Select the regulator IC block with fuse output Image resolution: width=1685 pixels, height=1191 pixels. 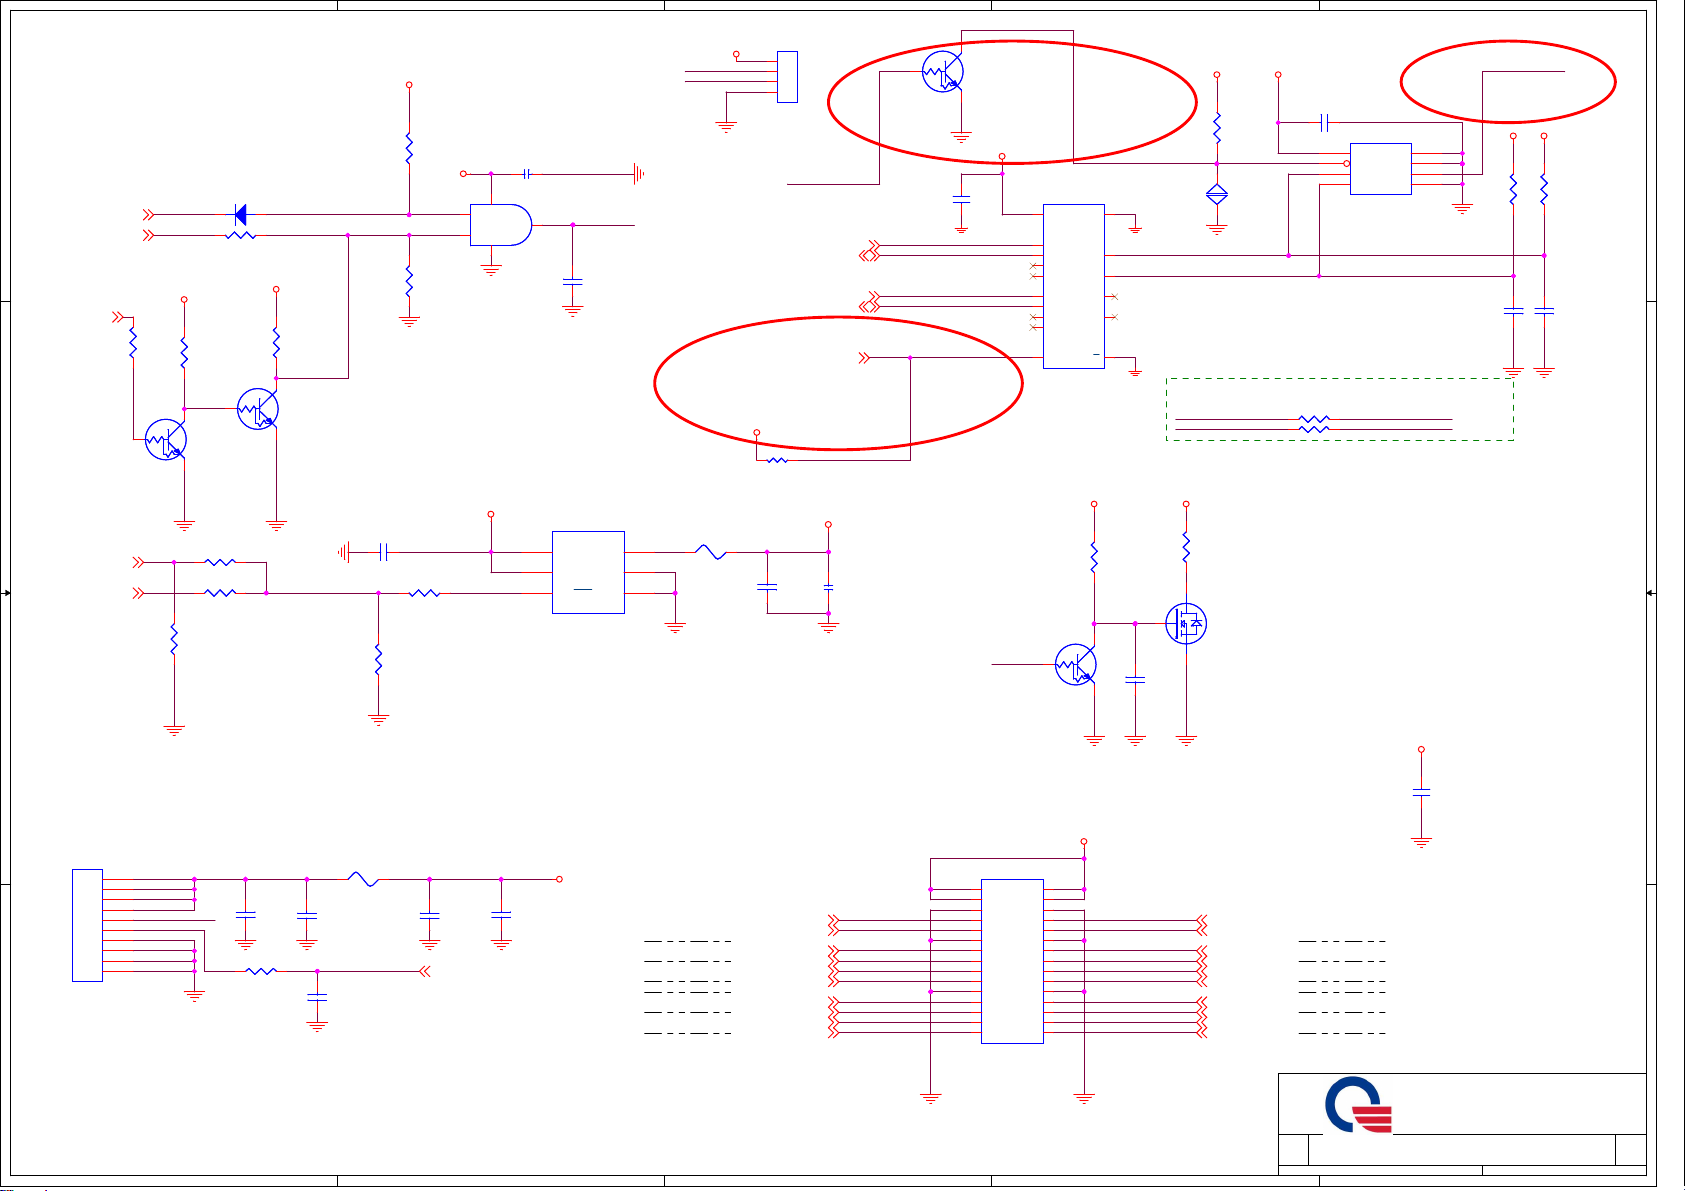click(x=588, y=572)
